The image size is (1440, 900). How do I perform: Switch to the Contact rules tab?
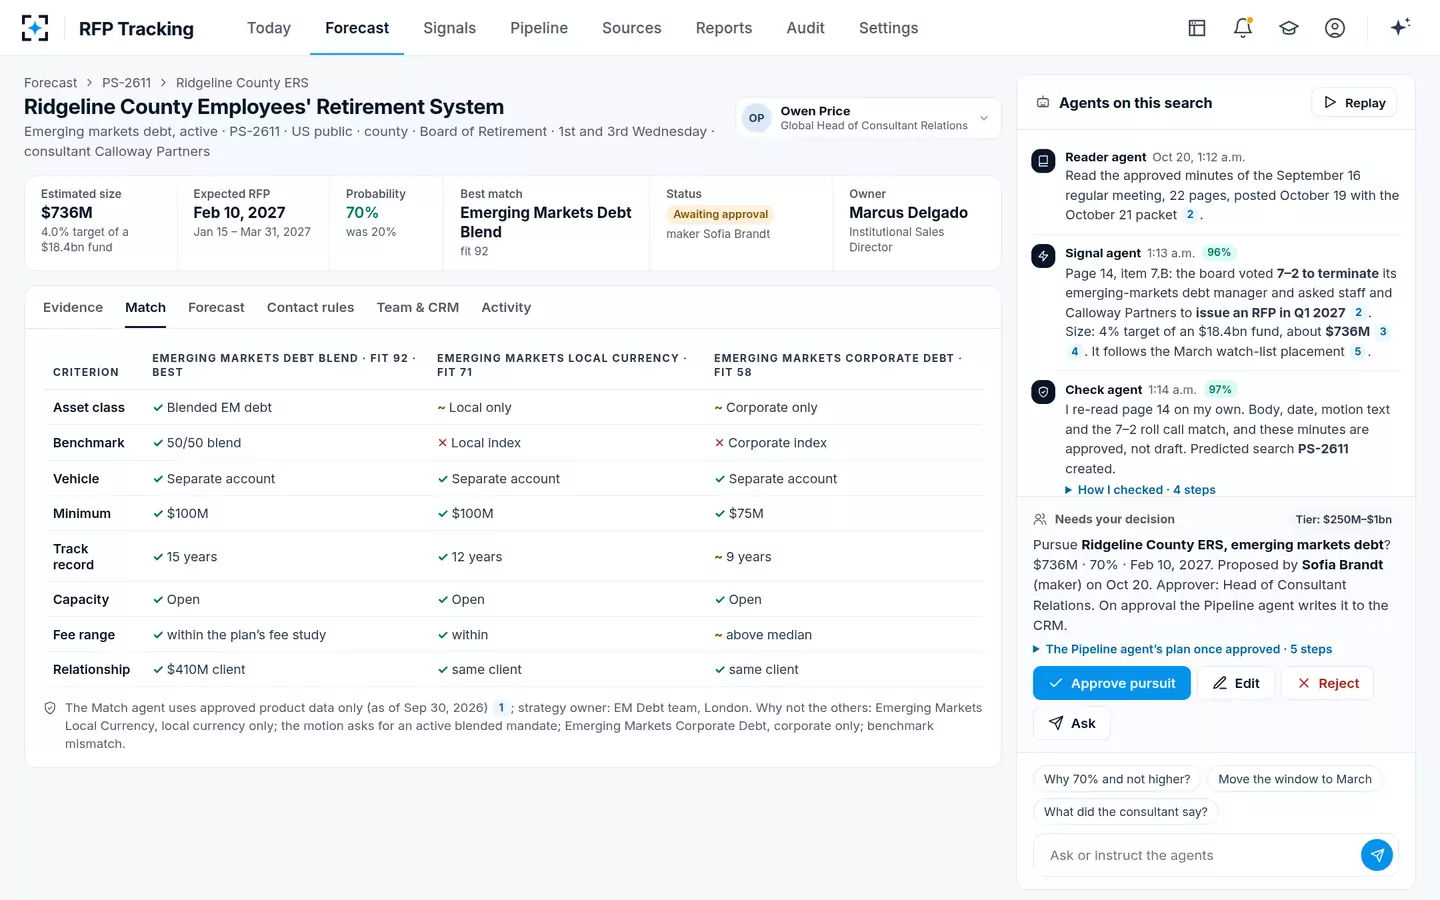[310, 307]
